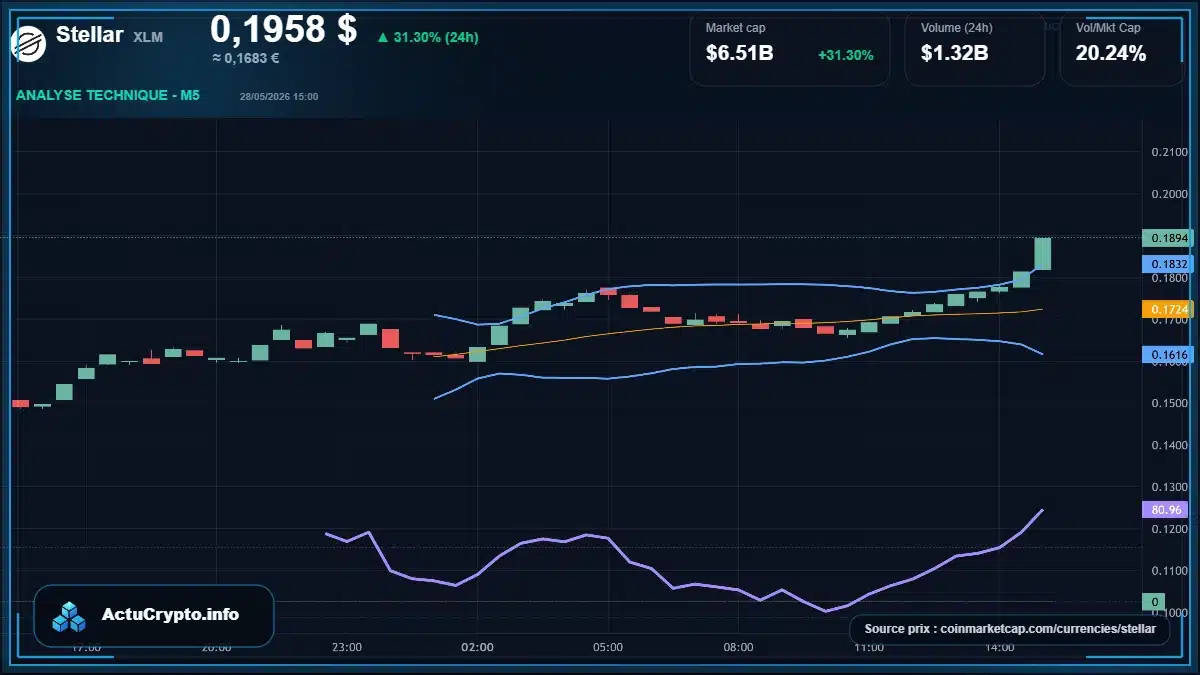The width and height of the screenshot is (1200, 675).
Task: Click the blue 0.1832 upper band tag
Action: point(1168,264)
